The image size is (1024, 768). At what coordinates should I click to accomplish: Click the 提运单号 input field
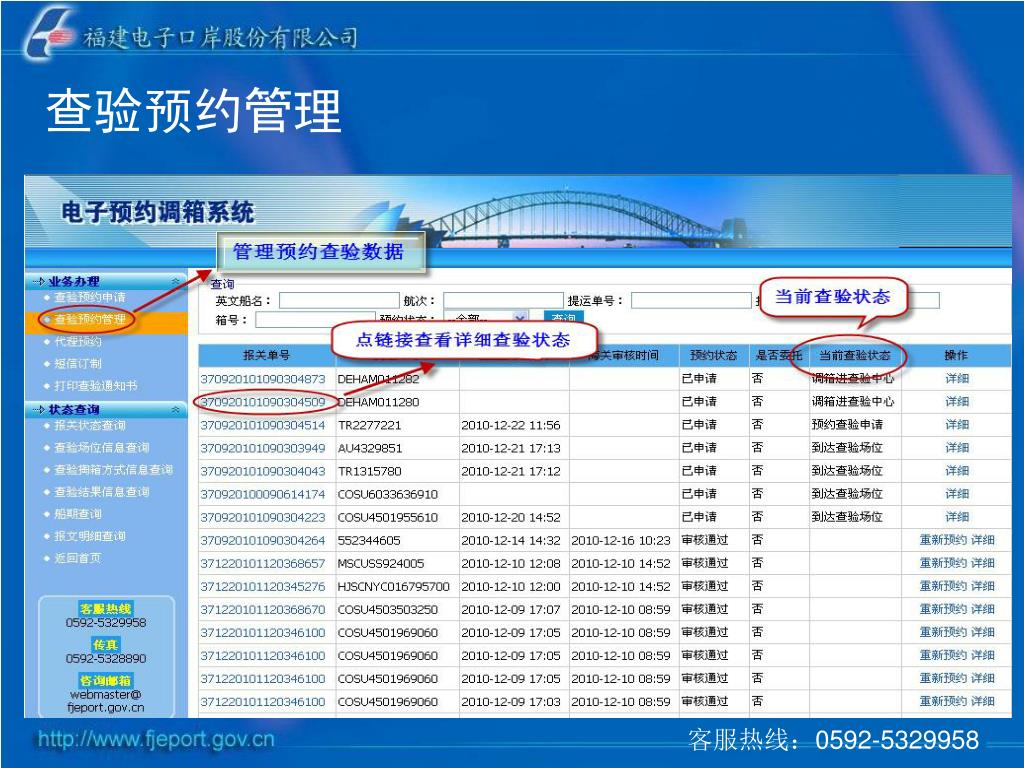click(x=691, y=300)
